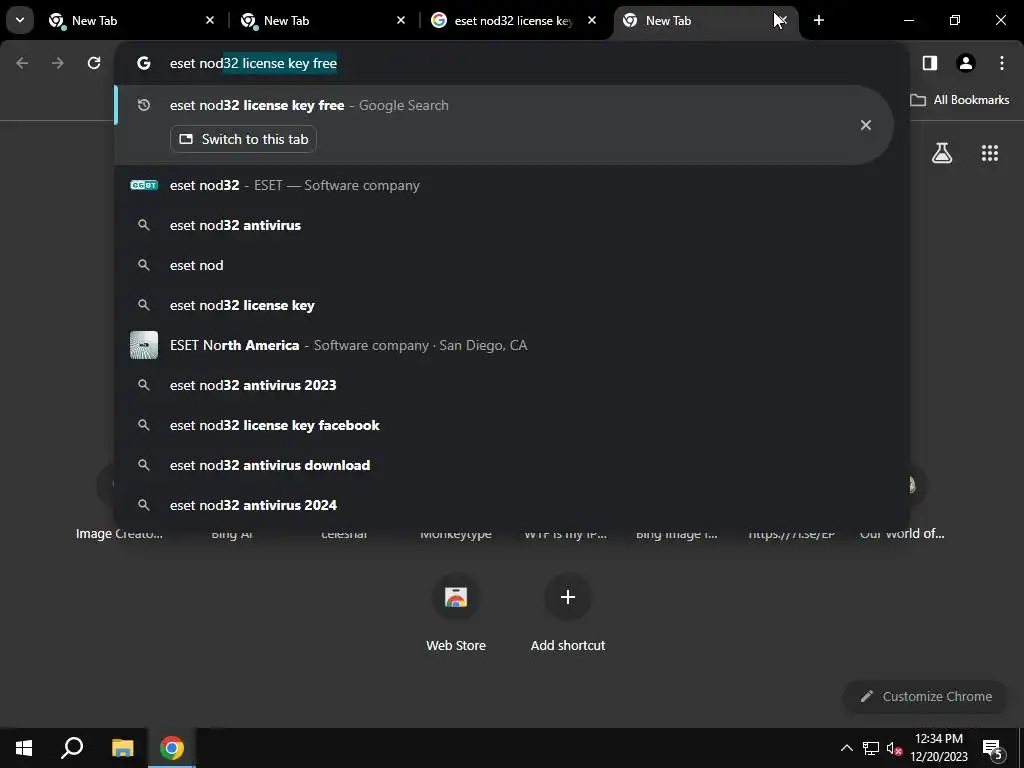Screen dimensions: 1024x768
Task: Open the Web Store shortcut
Action: [x=456, y=613]
